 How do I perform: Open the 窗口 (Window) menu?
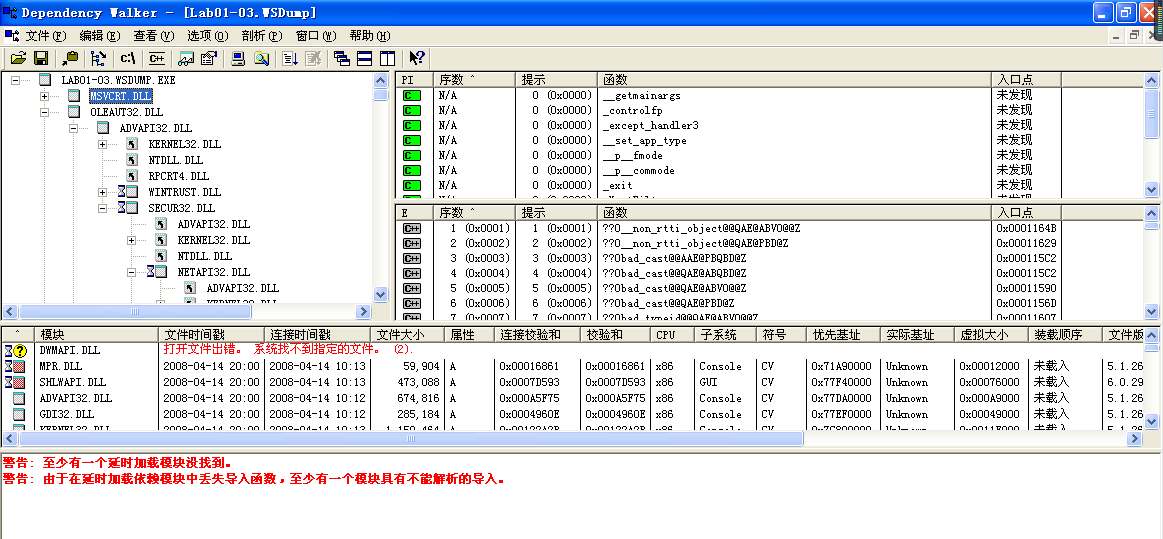[316, 36]
